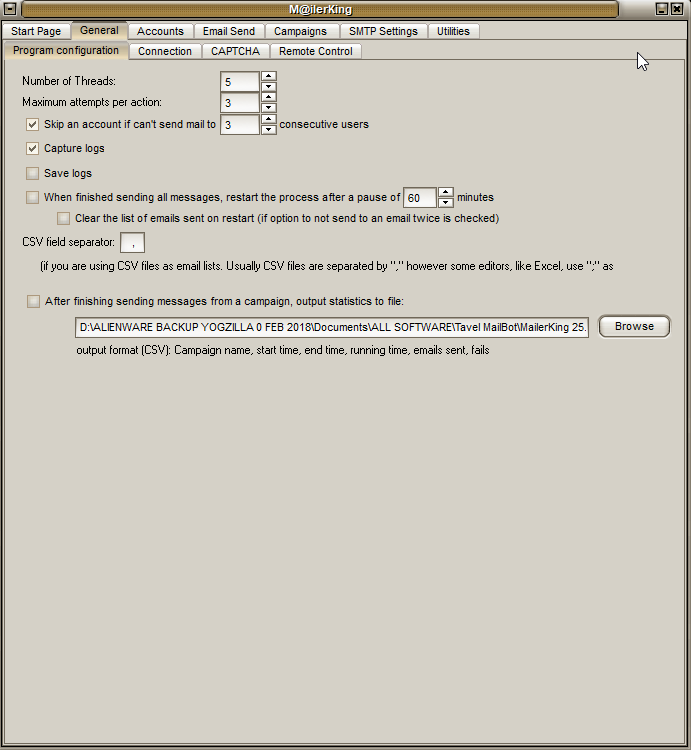Disable the Capture logs checkbox

click(33, 148)
